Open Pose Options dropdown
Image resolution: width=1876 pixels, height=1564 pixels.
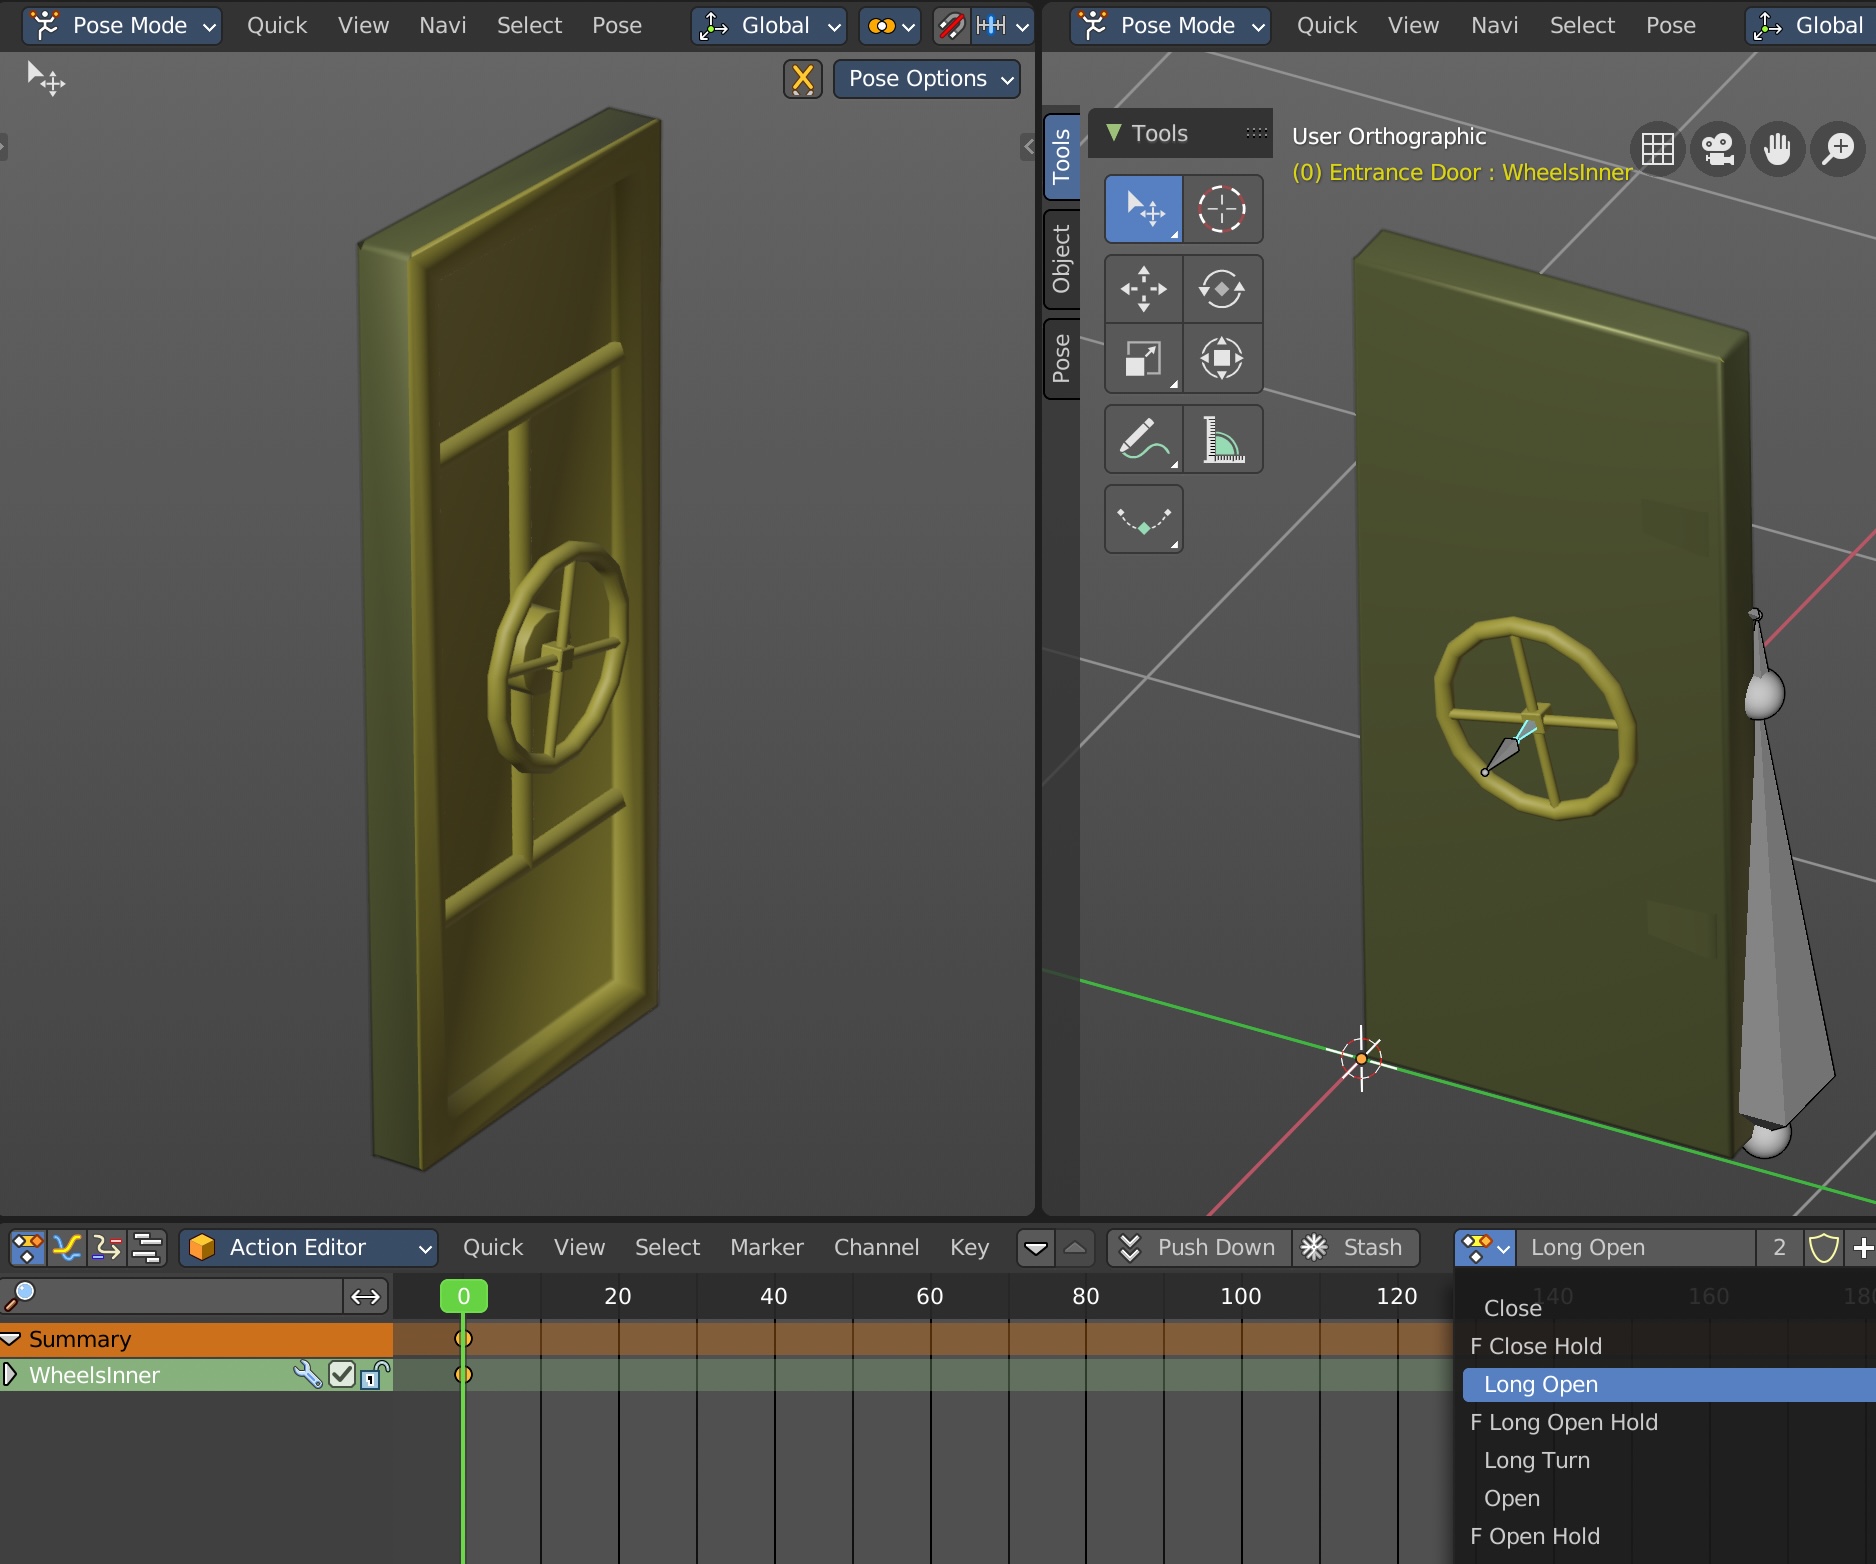927,79
